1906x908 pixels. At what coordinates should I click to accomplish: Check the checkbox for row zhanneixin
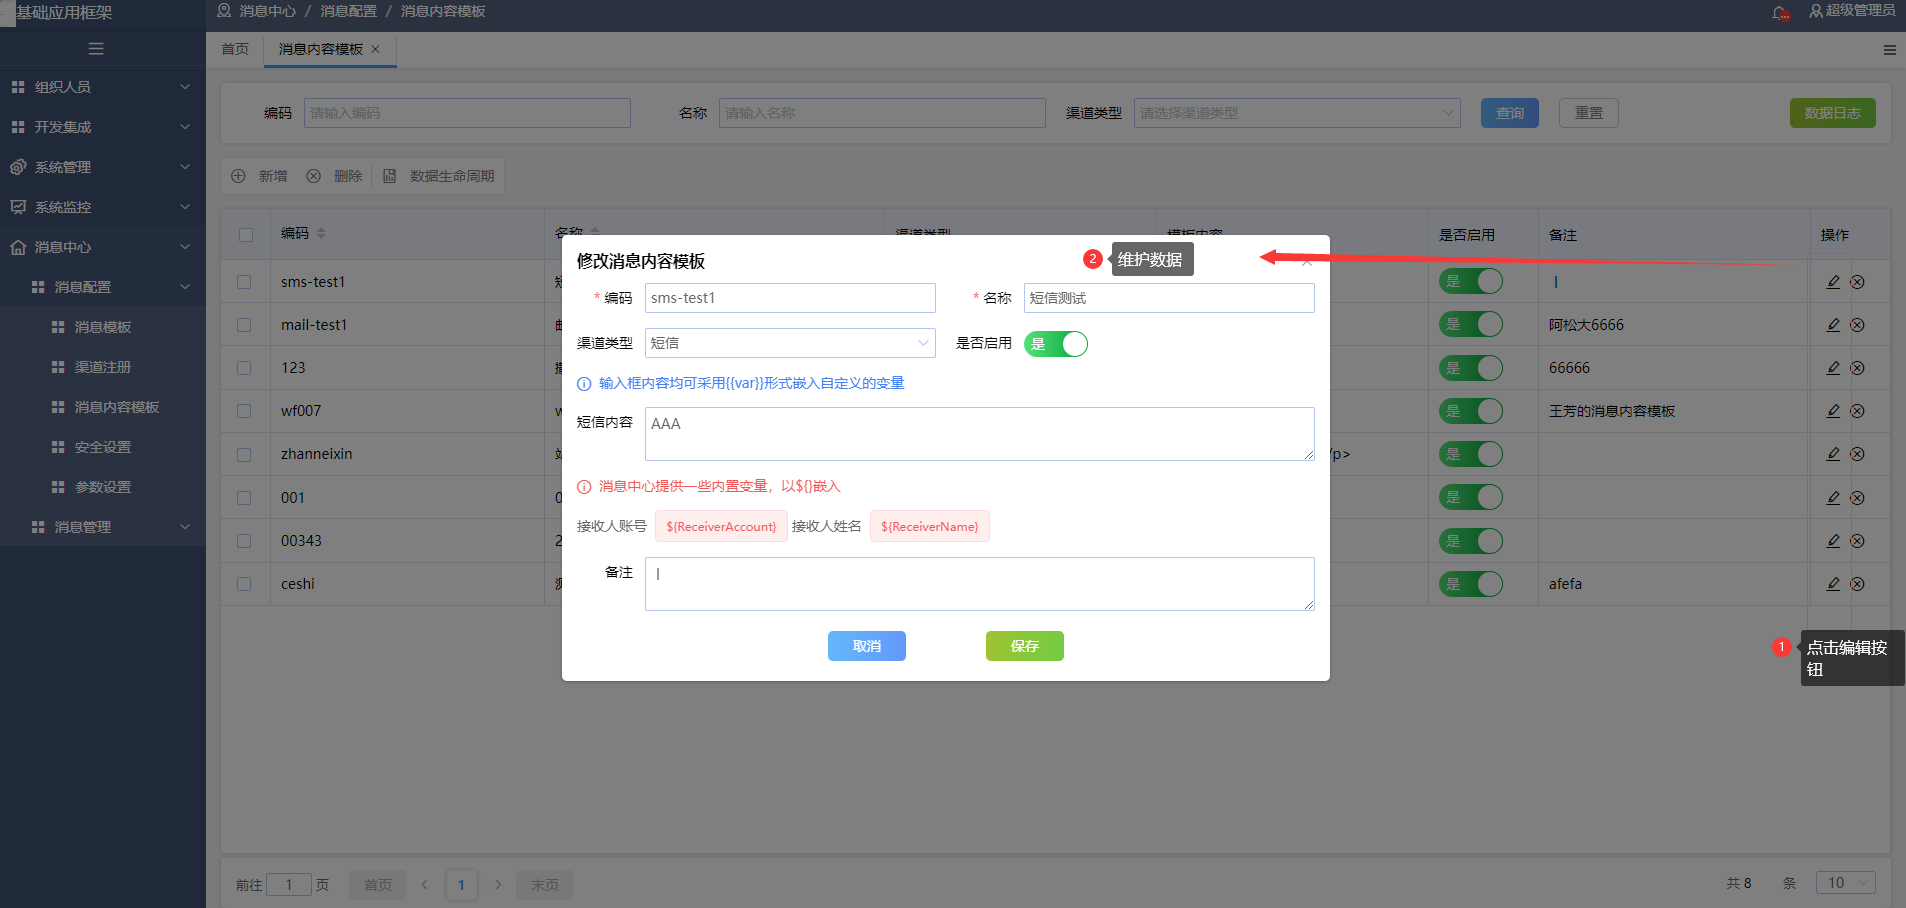[244, 454]
